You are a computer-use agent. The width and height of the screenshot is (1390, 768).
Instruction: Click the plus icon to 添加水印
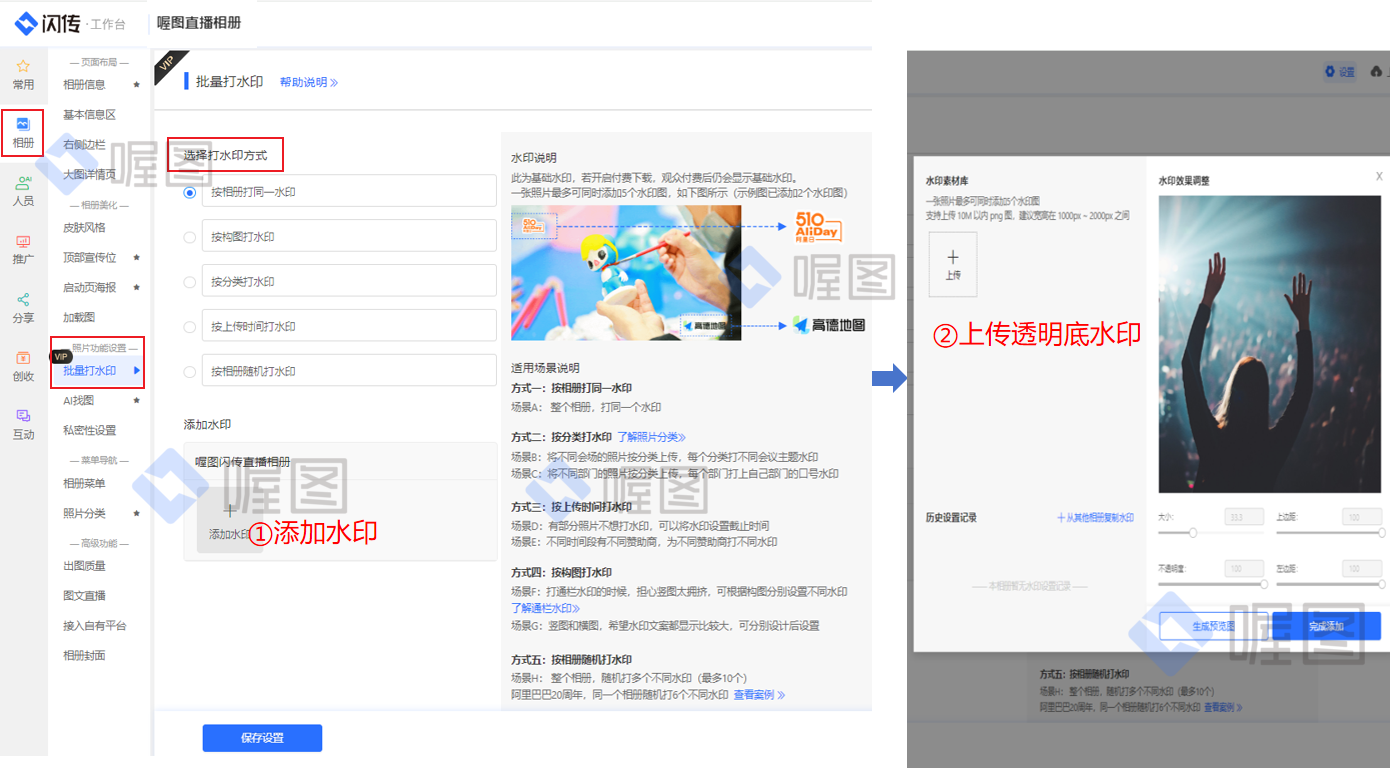[x=229, y=510]
